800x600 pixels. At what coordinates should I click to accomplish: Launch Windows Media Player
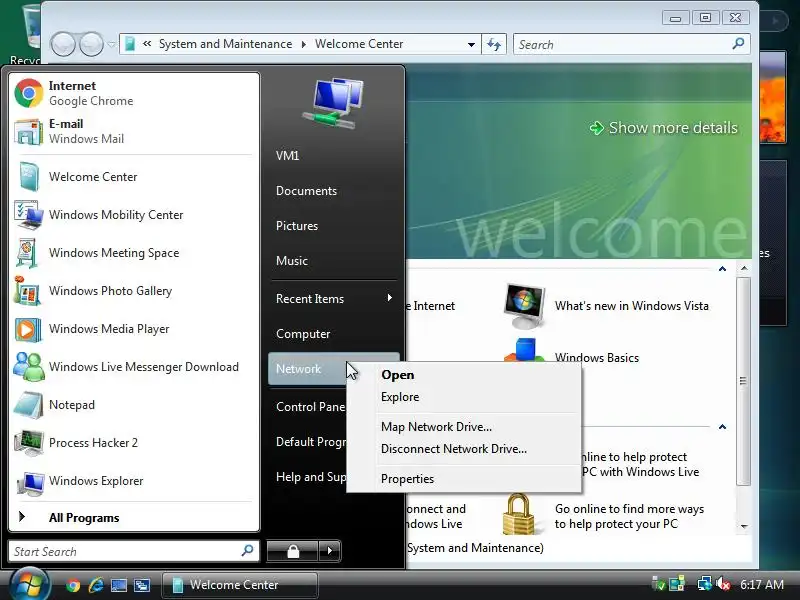tap(134, 329)
